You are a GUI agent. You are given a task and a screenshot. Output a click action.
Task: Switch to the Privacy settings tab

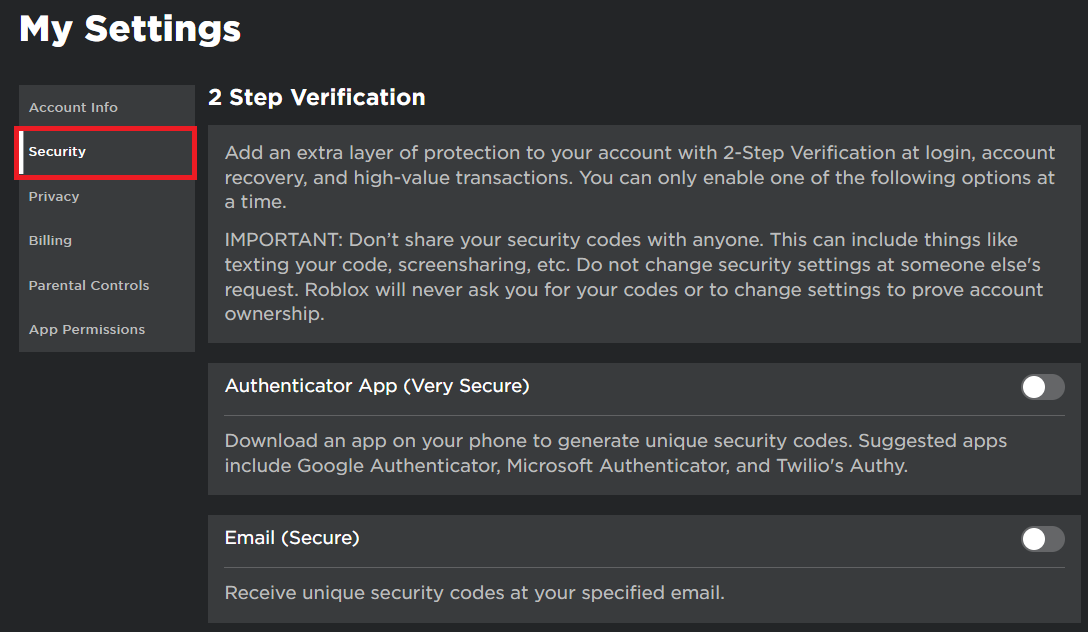coord(54,197)
